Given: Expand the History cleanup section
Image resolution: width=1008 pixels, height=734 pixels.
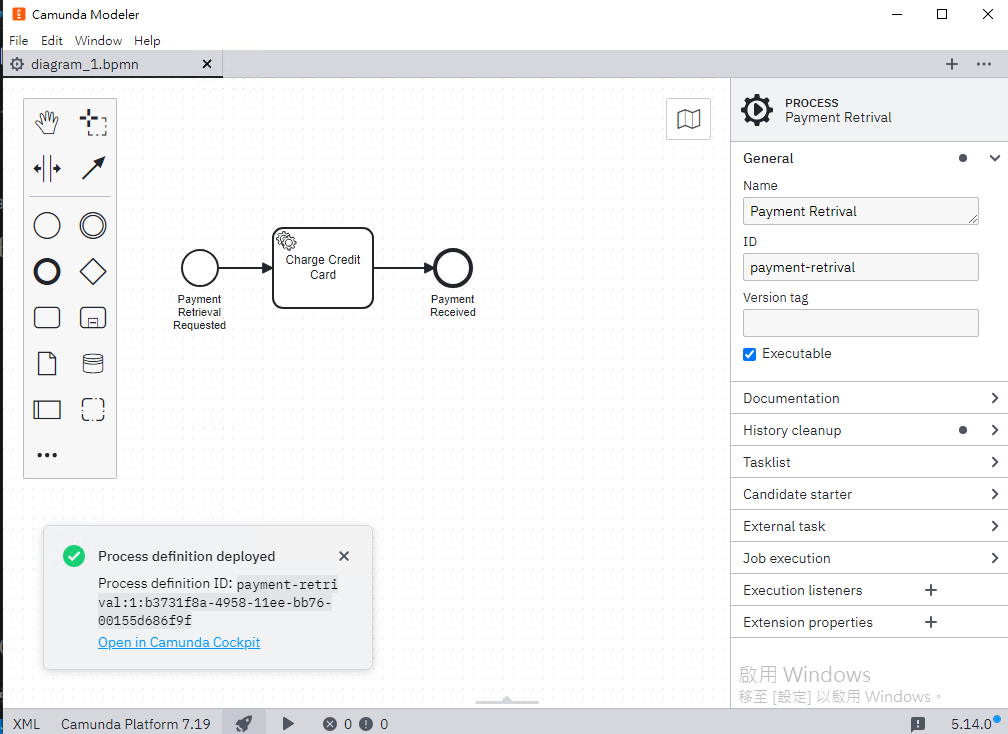Looking at the screenshot, I should pyautogui.click(x=869, y=430).
